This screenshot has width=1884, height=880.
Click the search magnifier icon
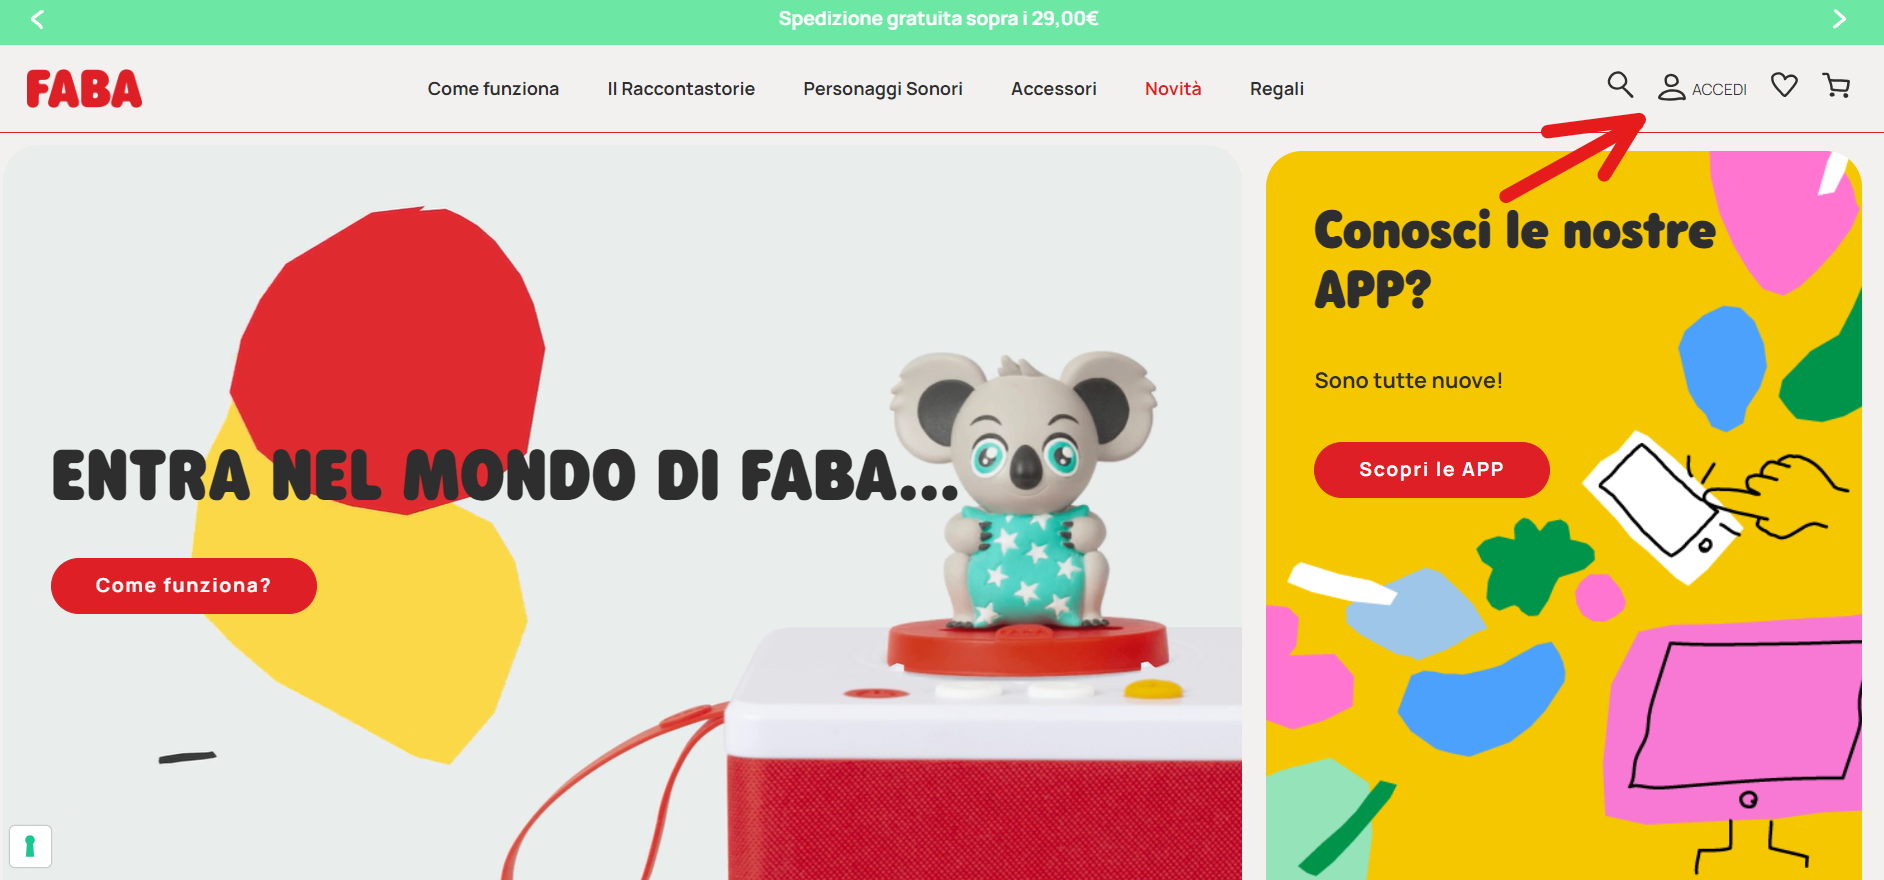[x=1620, y=85]
